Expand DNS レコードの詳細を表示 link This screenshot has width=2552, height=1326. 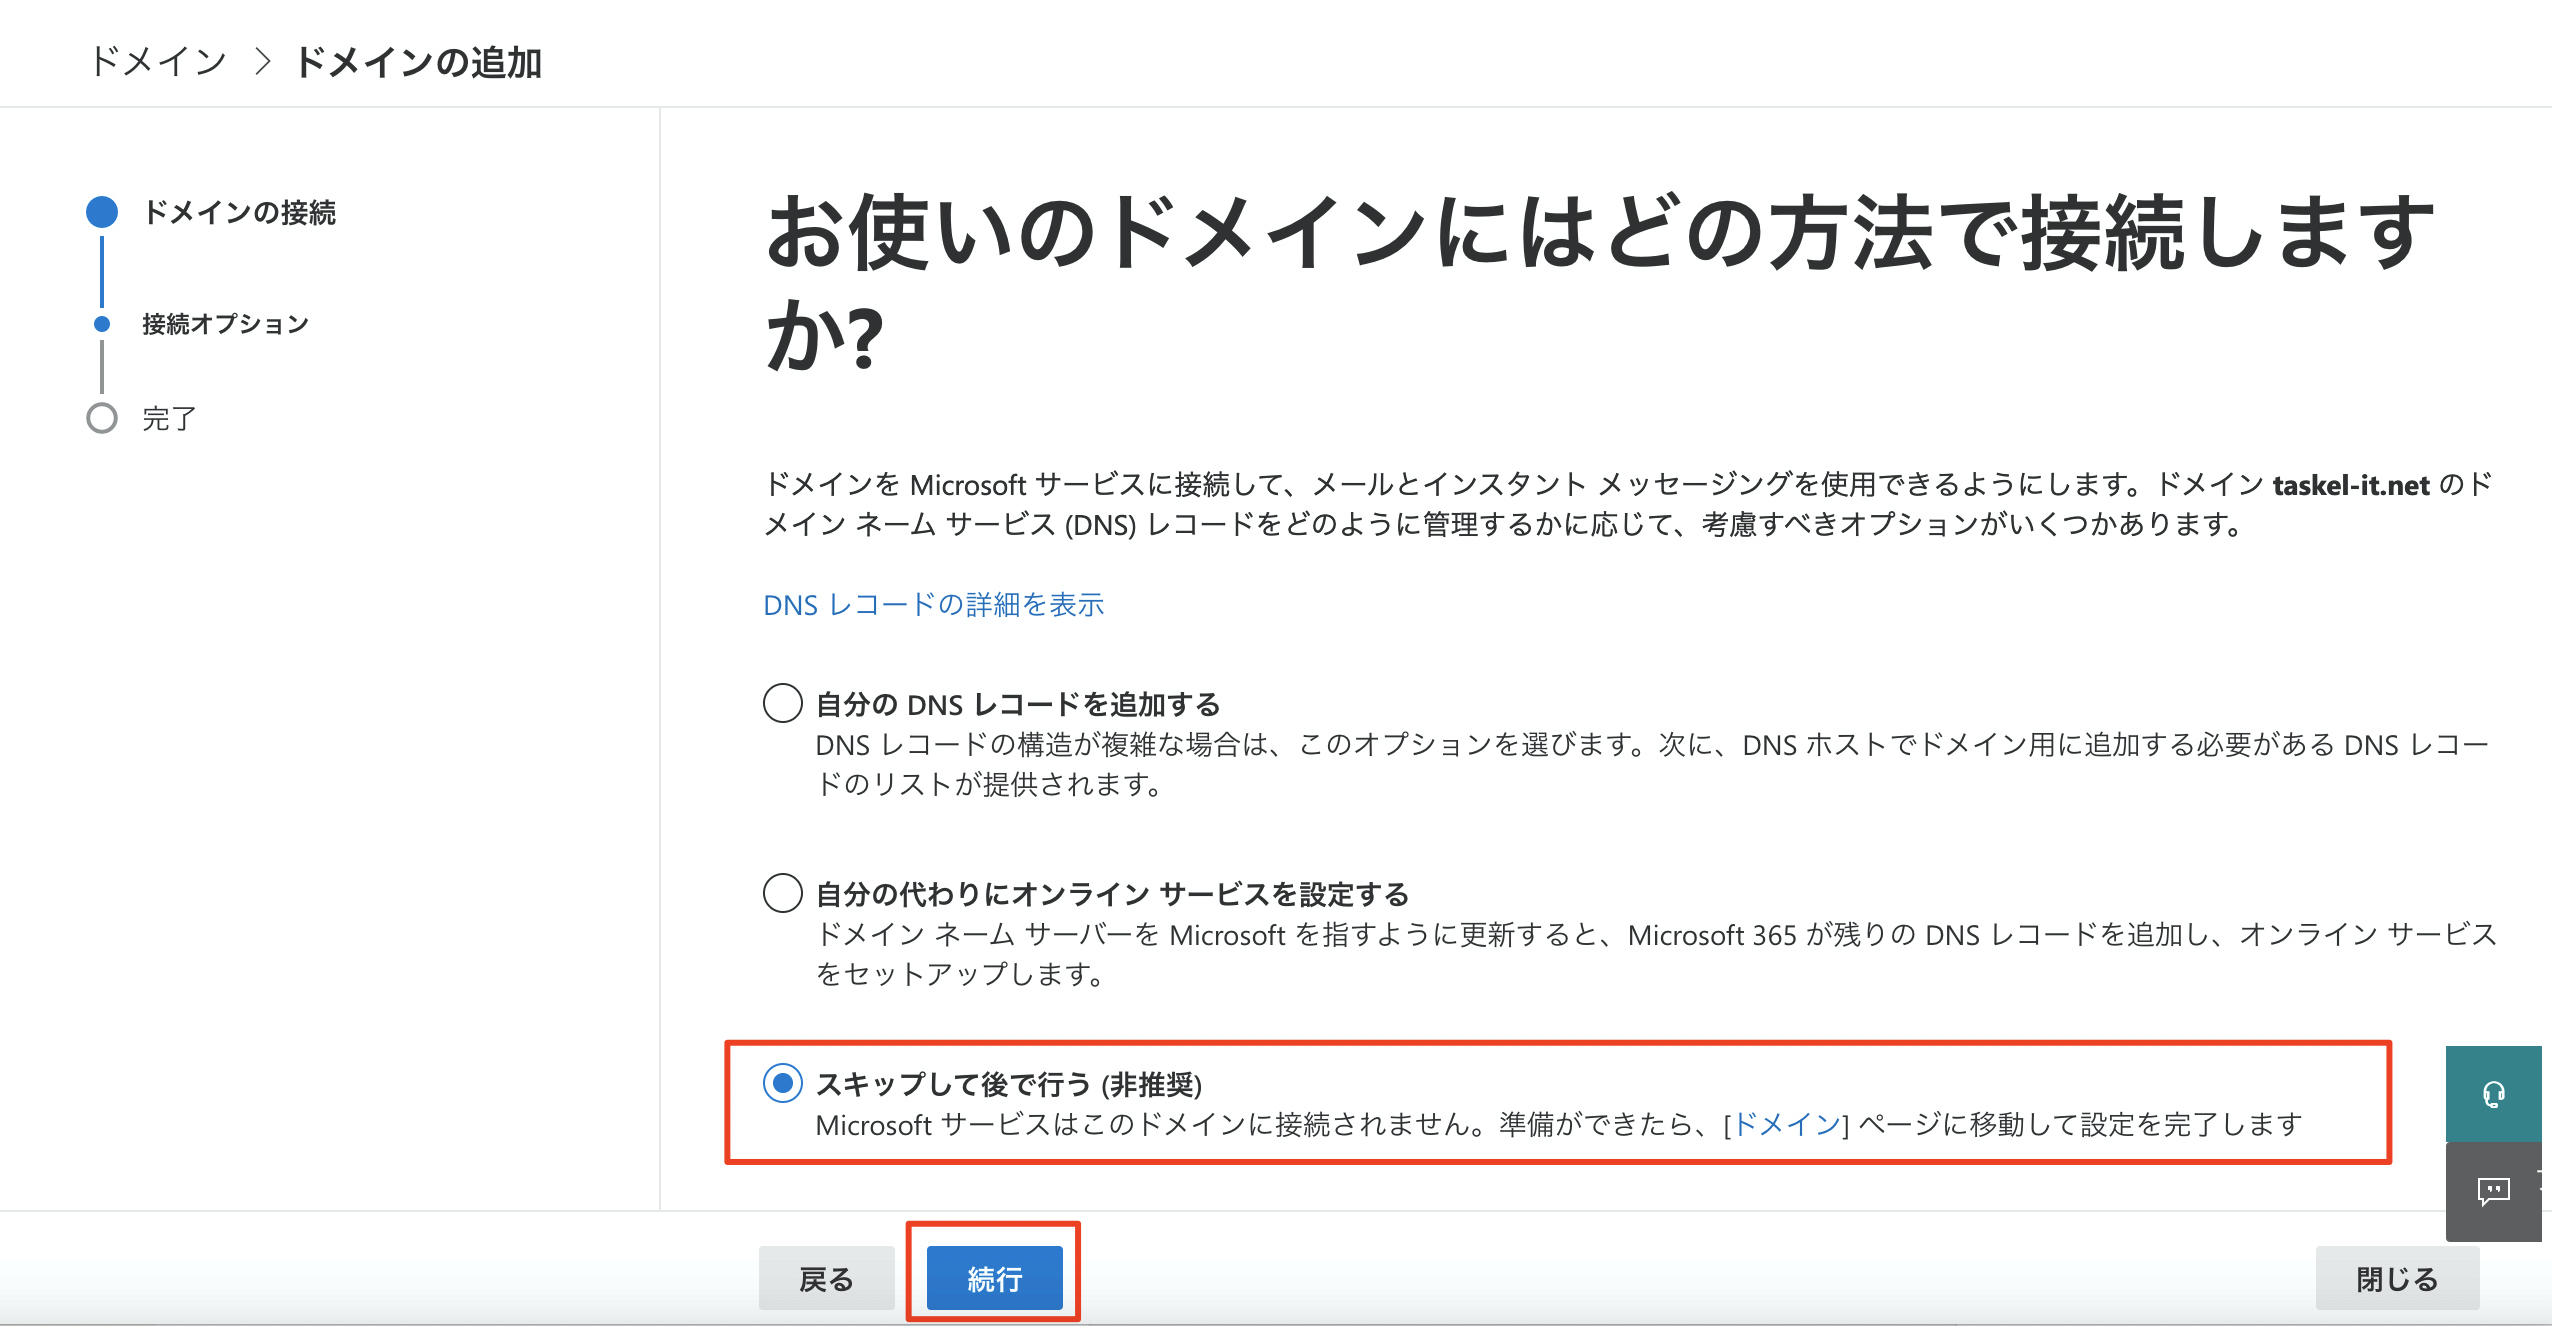tap(933, 604)
